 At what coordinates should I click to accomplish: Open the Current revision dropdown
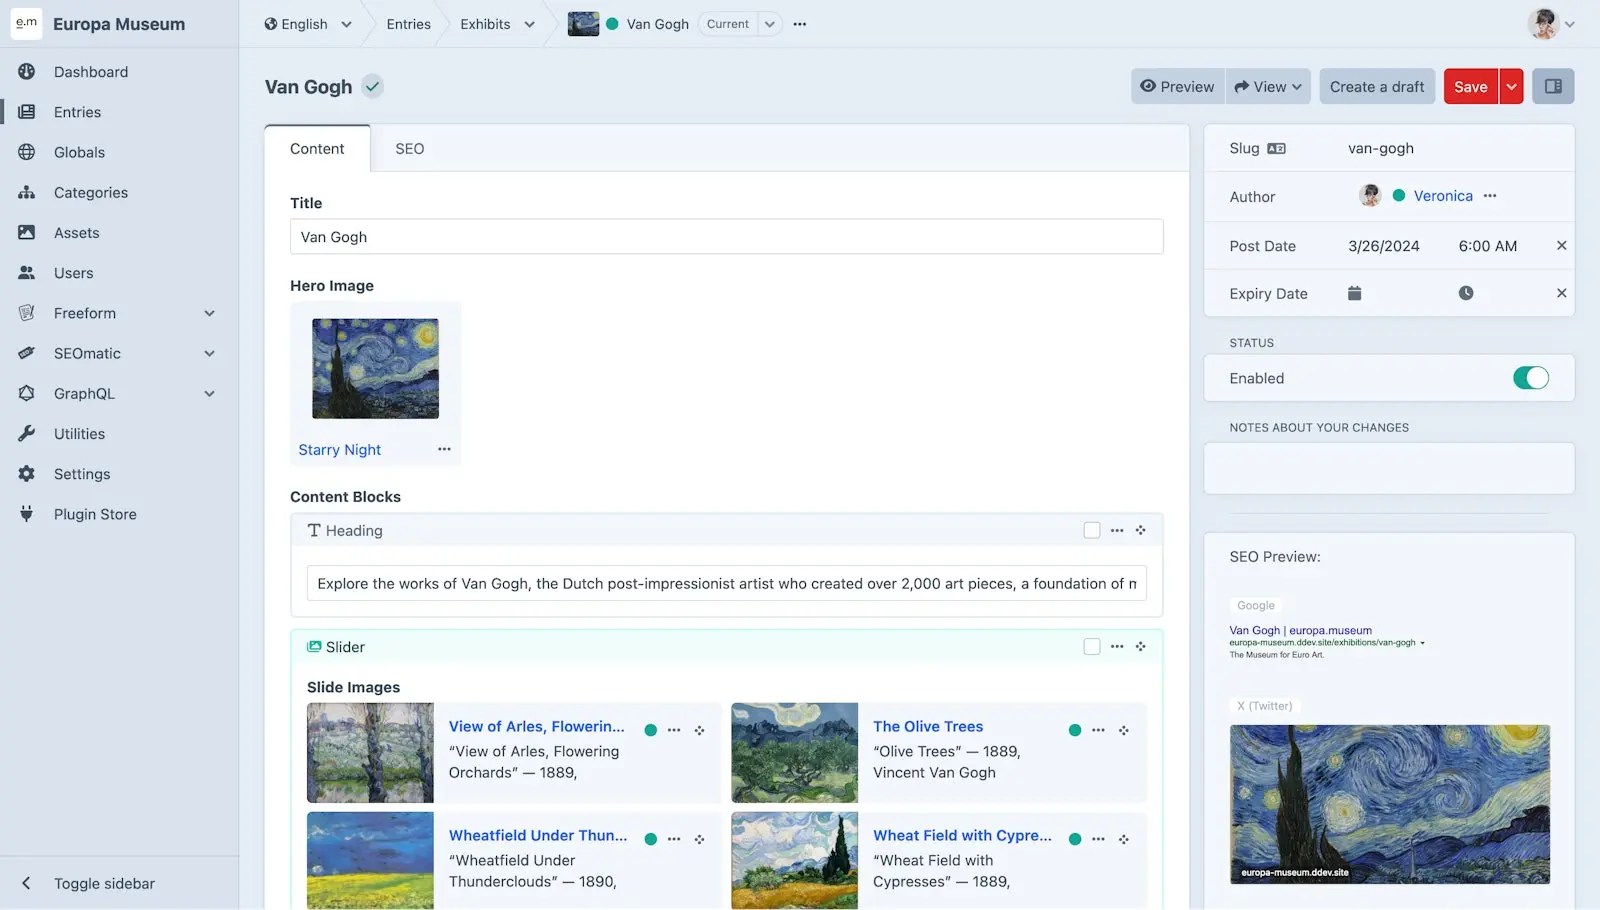[770, 24]
